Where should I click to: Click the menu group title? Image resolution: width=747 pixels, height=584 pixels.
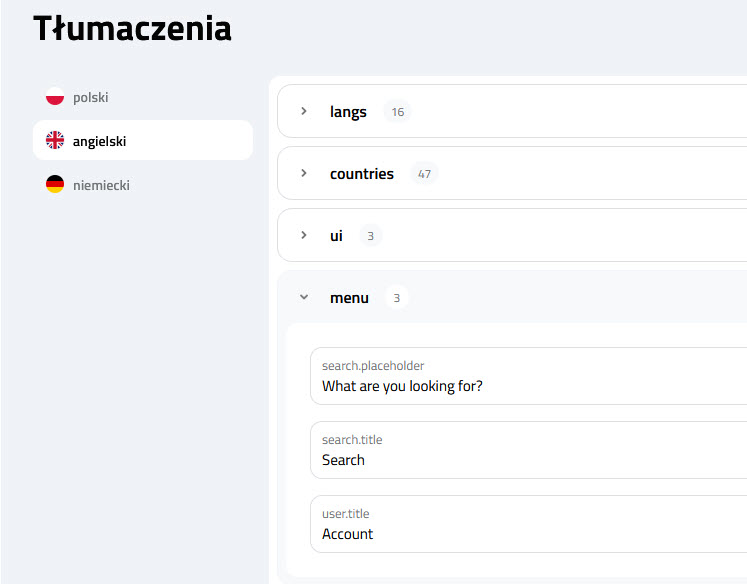[349, 298]
